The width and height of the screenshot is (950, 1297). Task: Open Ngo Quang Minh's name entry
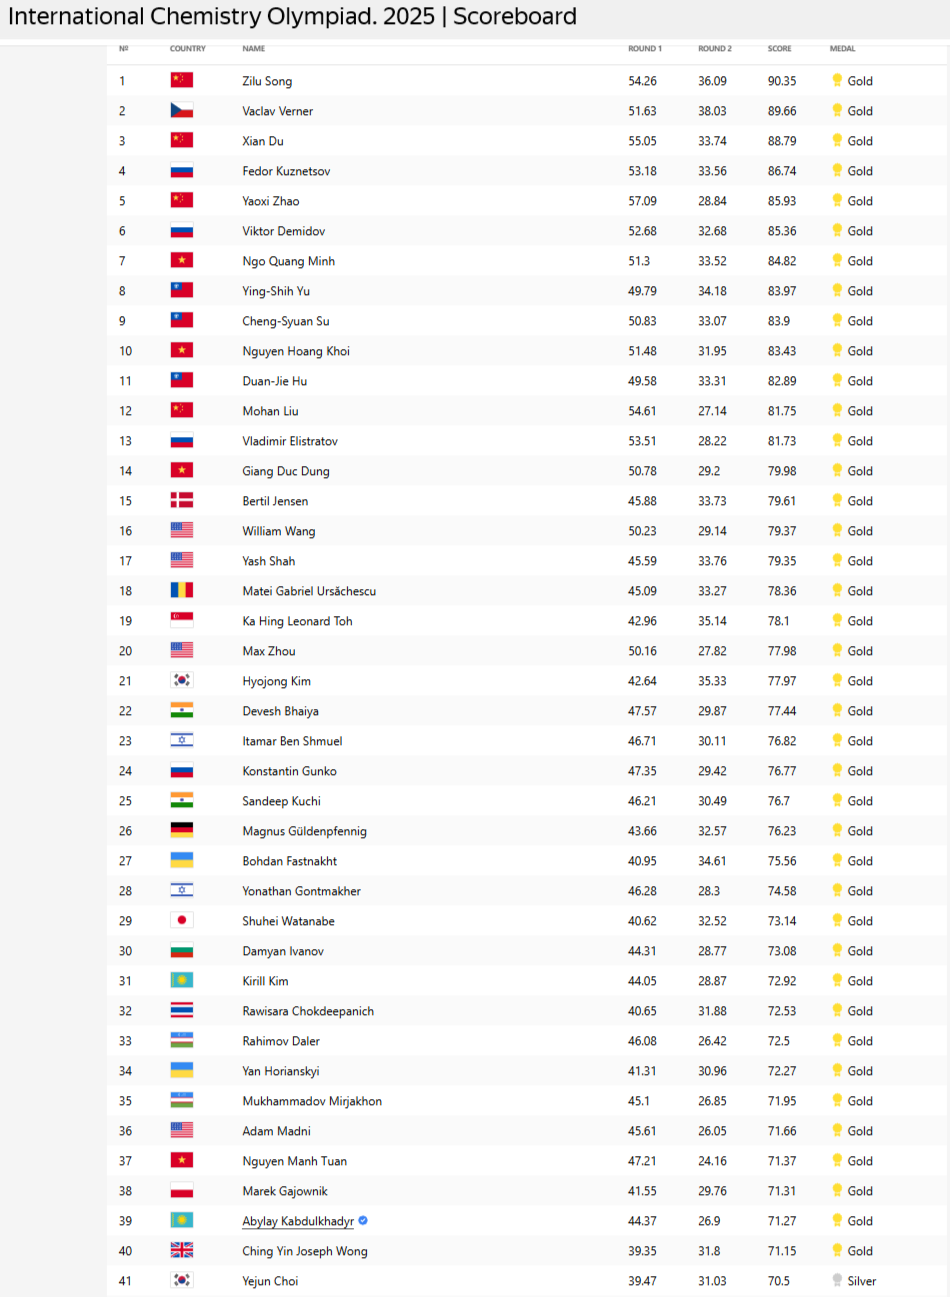(x=288, y=261)
